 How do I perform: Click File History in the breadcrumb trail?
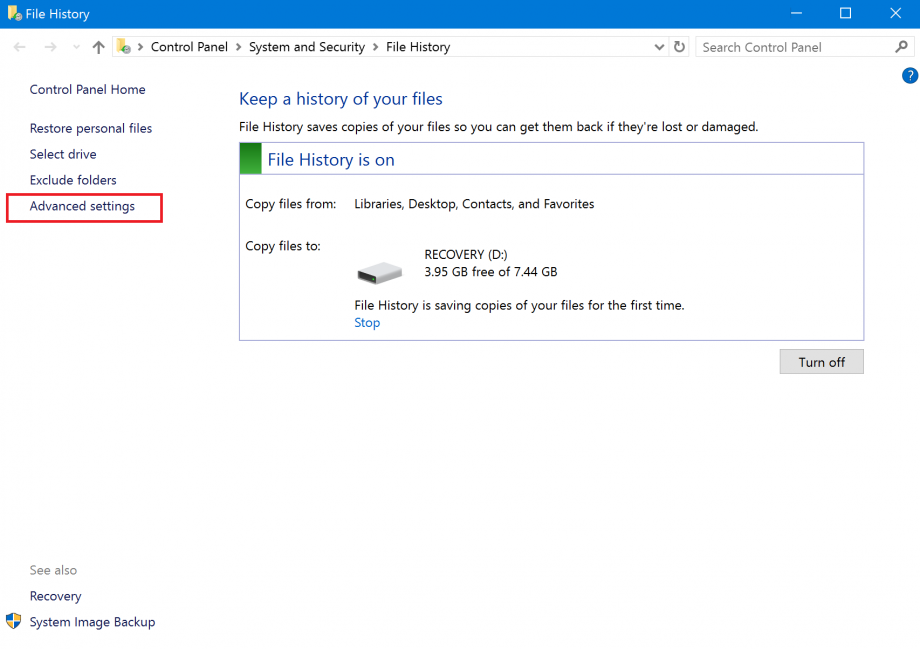418,46
